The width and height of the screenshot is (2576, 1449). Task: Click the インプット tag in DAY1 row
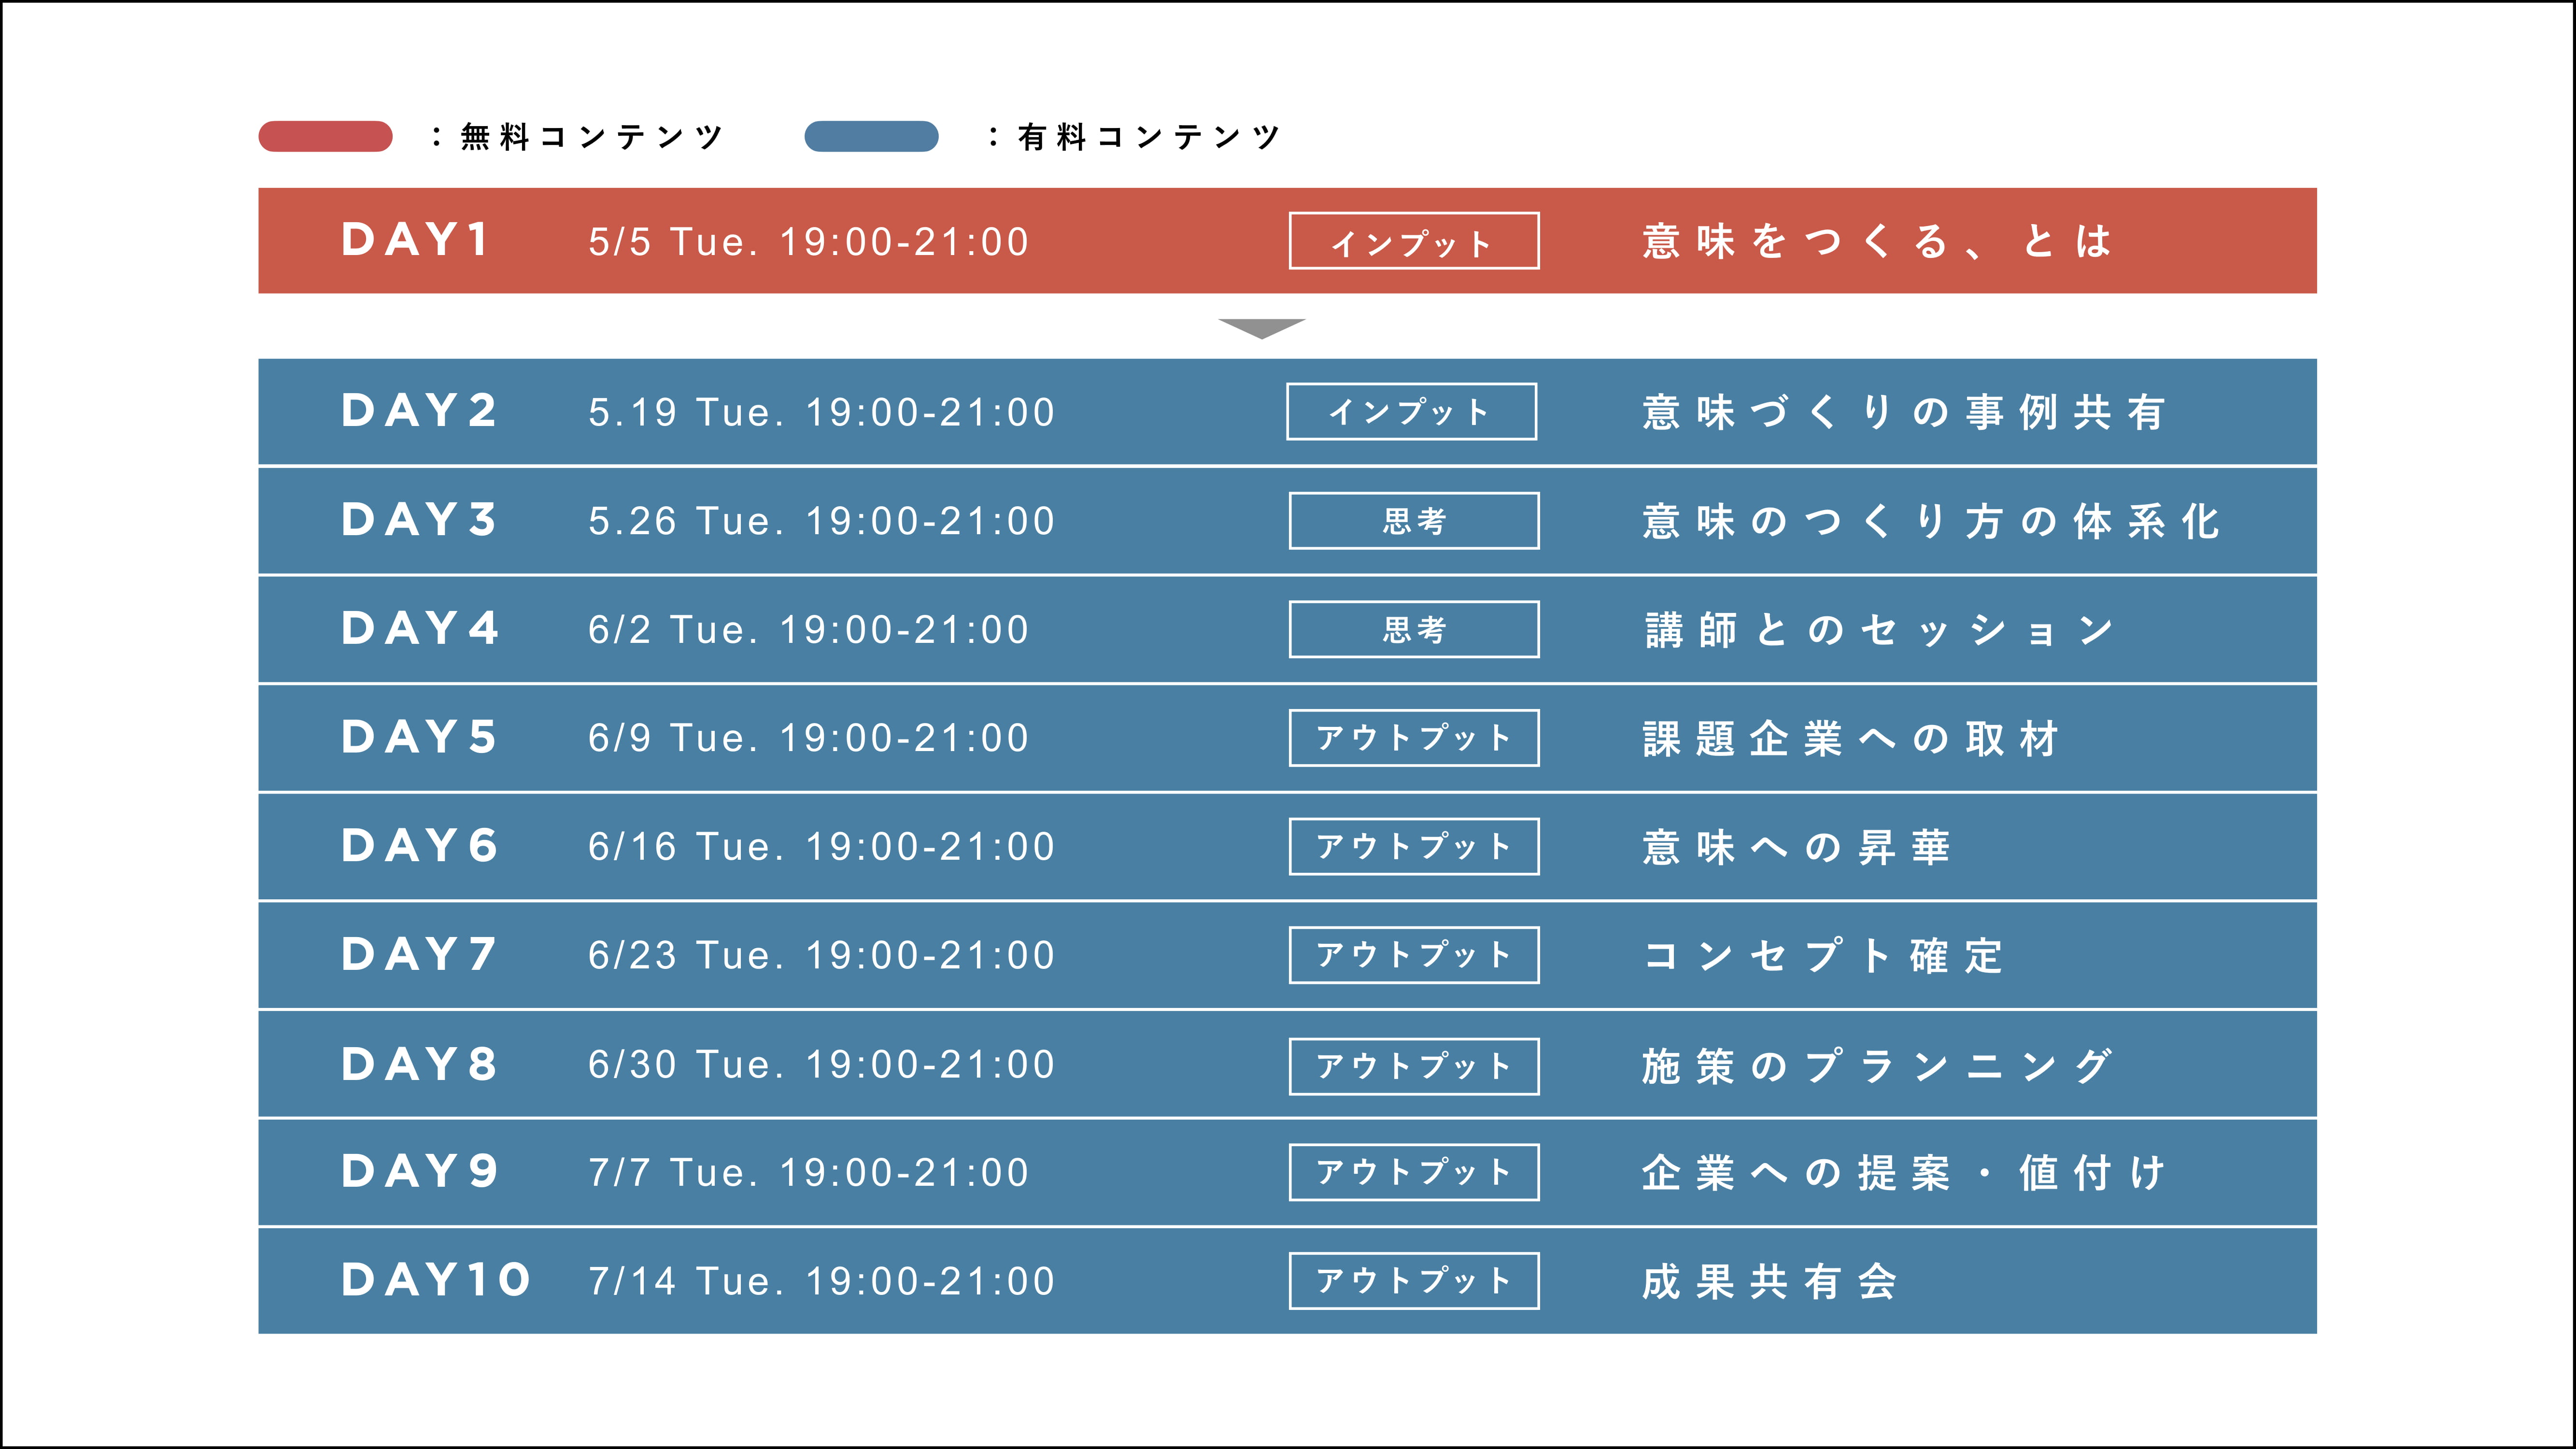1413,241
